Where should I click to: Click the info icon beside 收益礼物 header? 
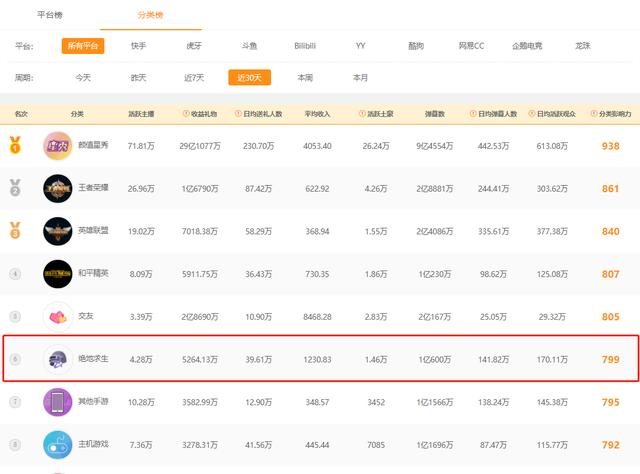pos(186,113)
